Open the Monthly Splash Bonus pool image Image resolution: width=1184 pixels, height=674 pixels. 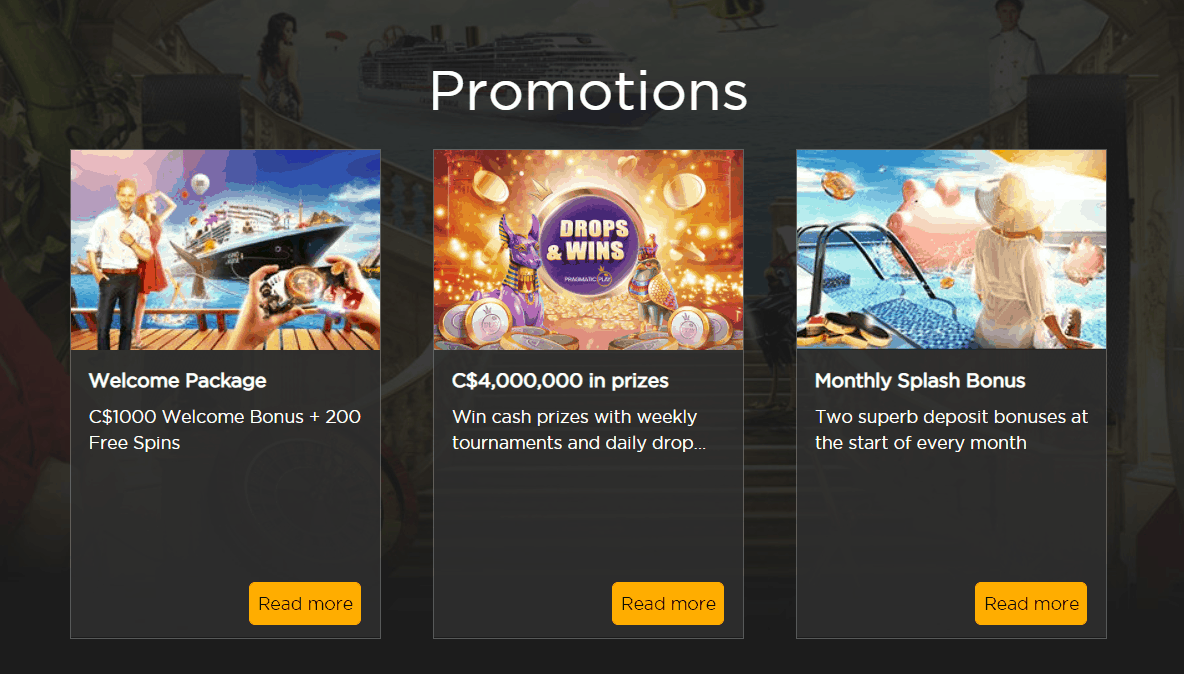(x=951, y=250)
